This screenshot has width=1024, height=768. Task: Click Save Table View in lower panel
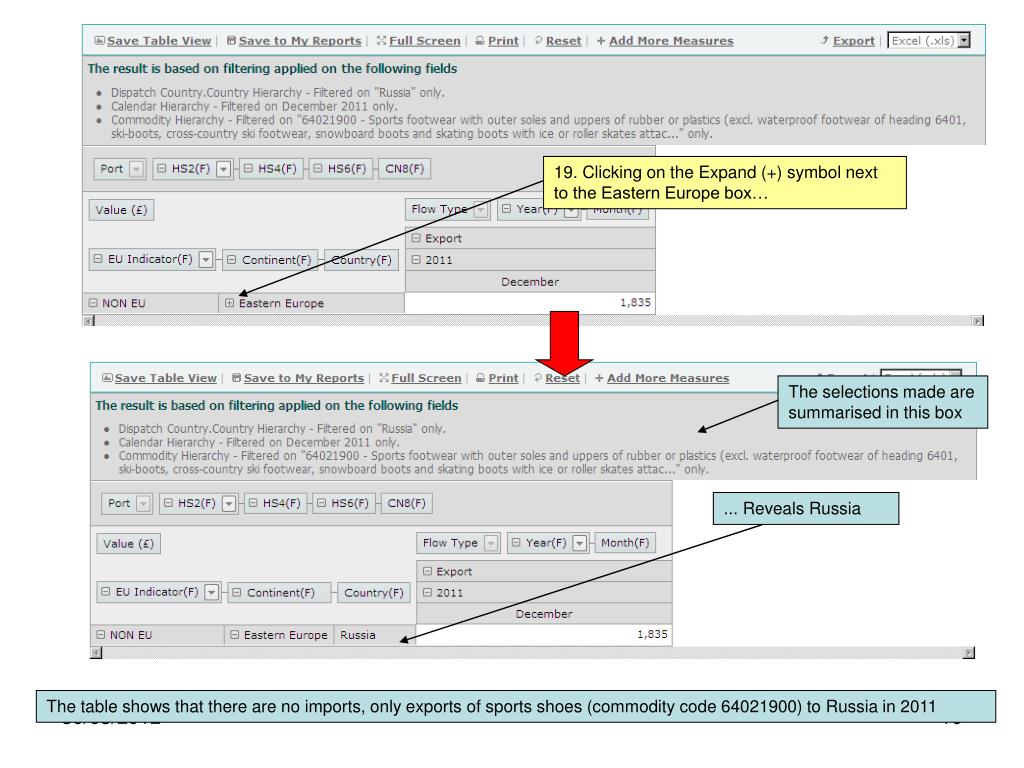(165, 378)
